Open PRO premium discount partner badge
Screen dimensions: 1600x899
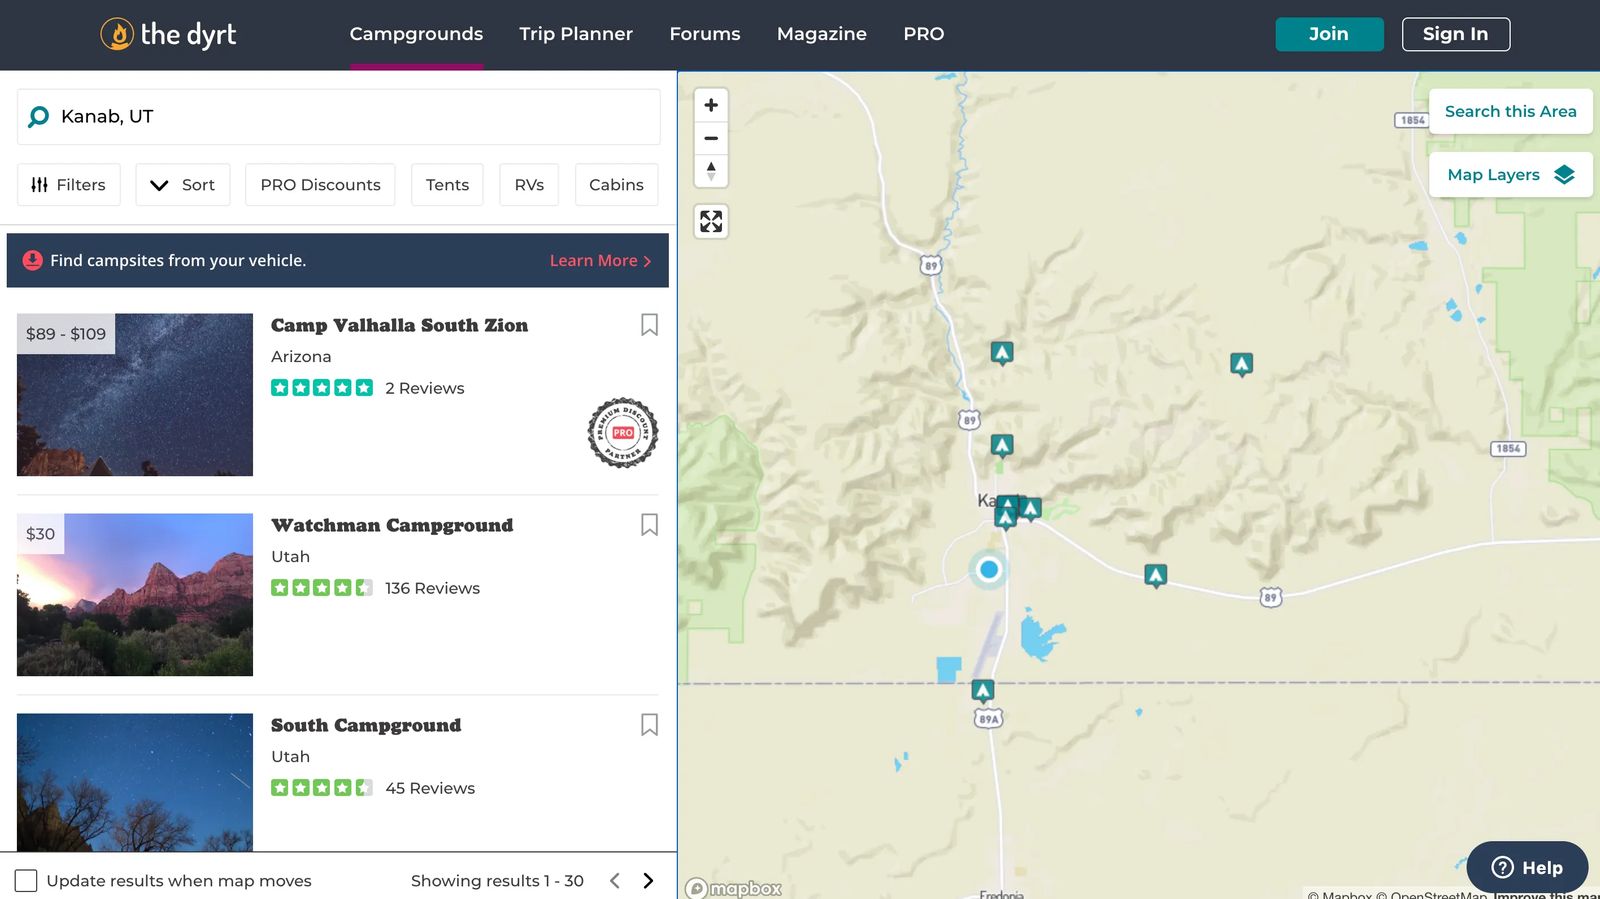[623, 433]
